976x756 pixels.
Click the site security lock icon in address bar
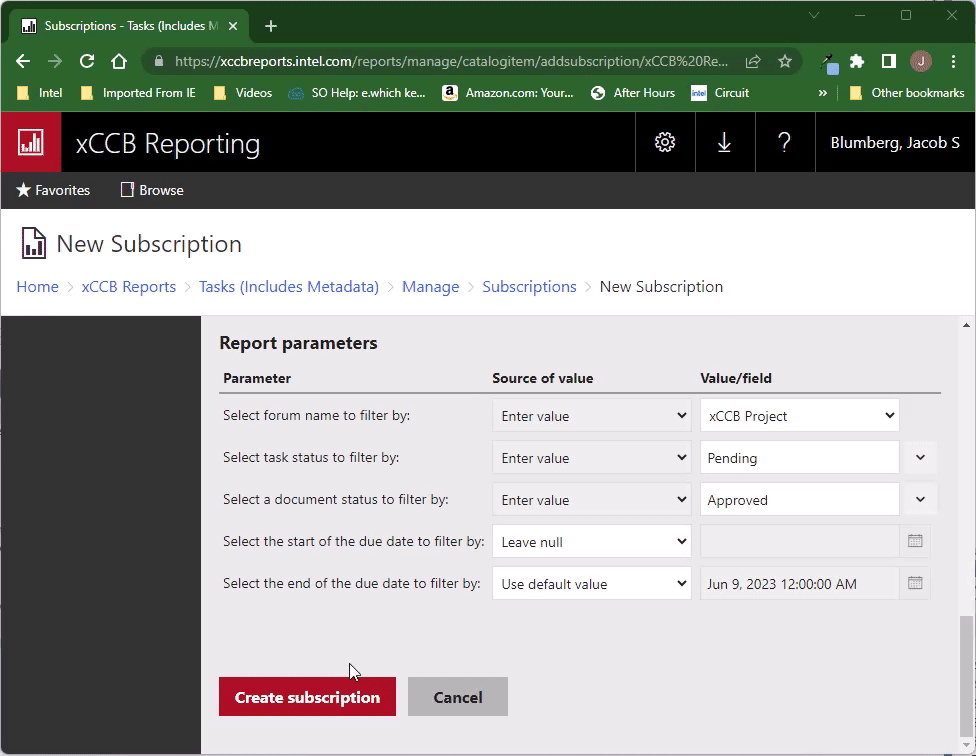pos(159,61)
